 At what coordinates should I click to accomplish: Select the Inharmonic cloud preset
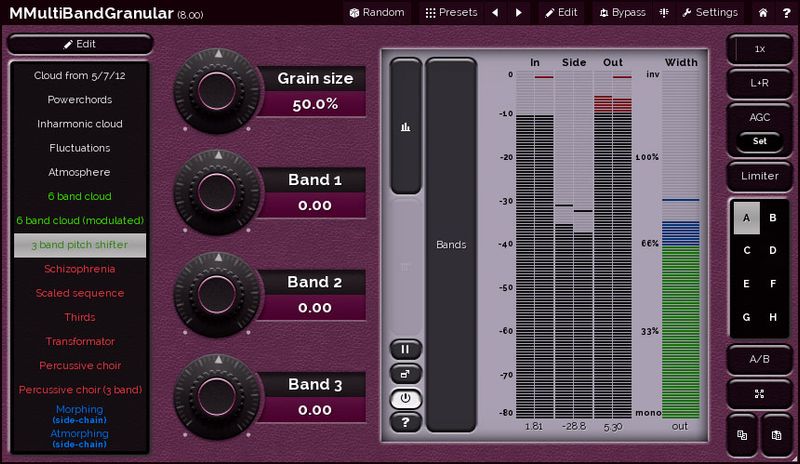click(80, 124)
